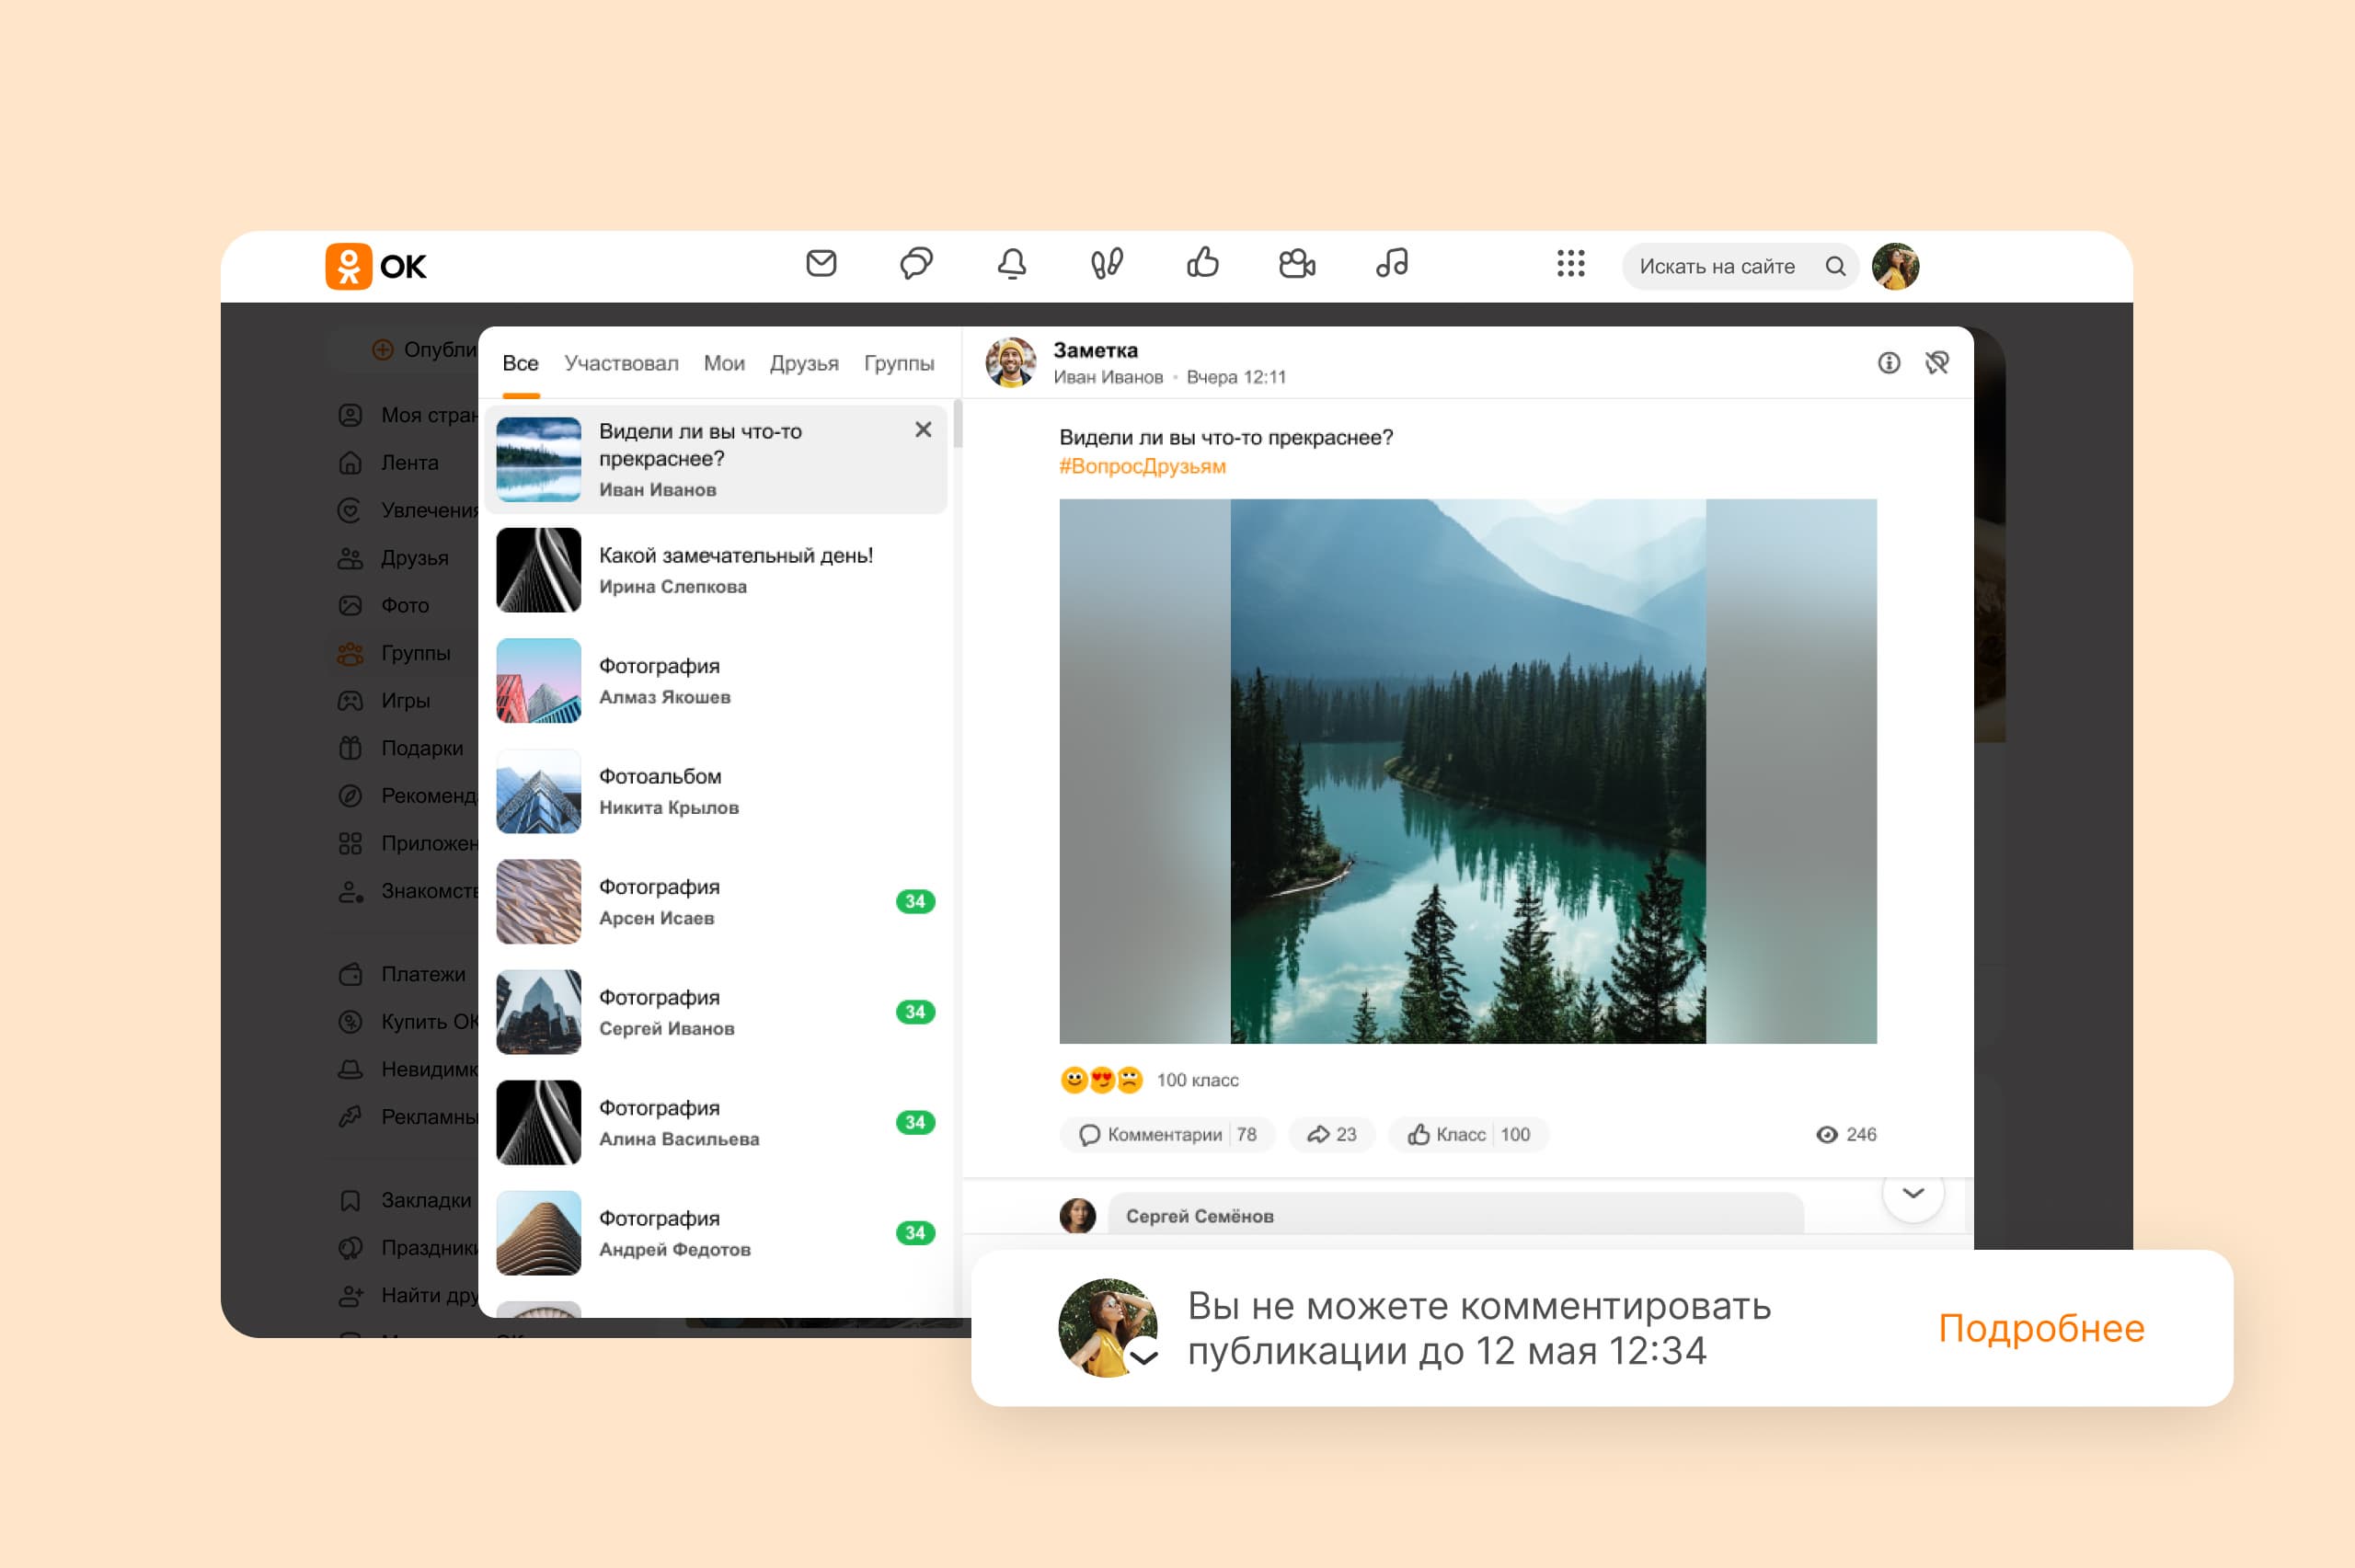Toggle the unsubscribe-from-discussion crossed icon
The image size is (2355, 1568).
pos(1937,363)
